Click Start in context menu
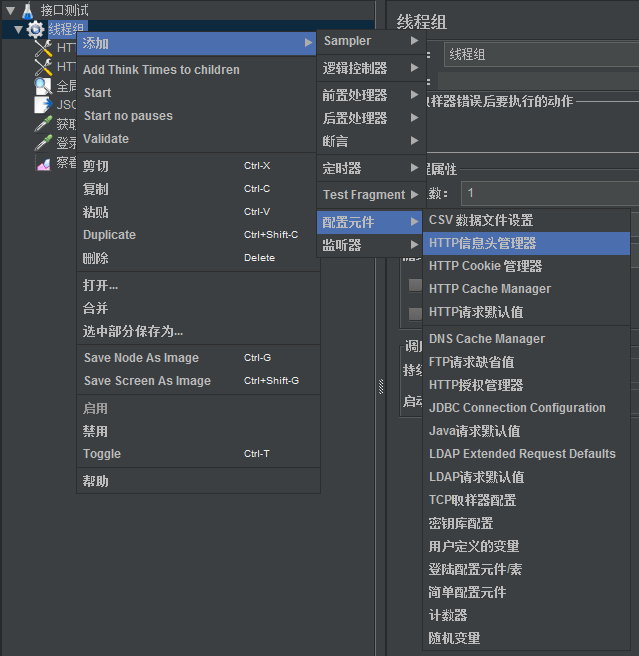This screenshot has width=639, height=656. click(x=197, y=92)
